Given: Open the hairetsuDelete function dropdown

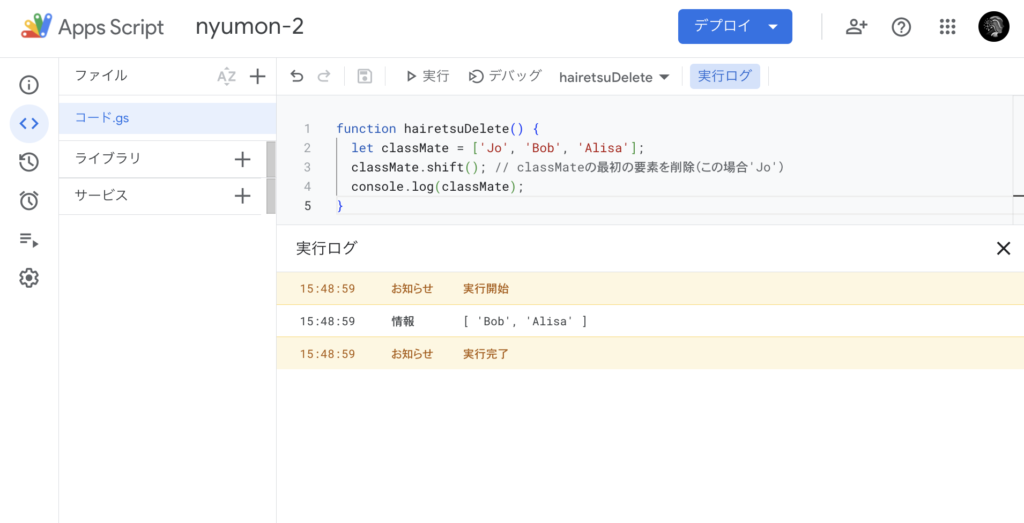Looking at the screenshot, I should tap(614, 77).
